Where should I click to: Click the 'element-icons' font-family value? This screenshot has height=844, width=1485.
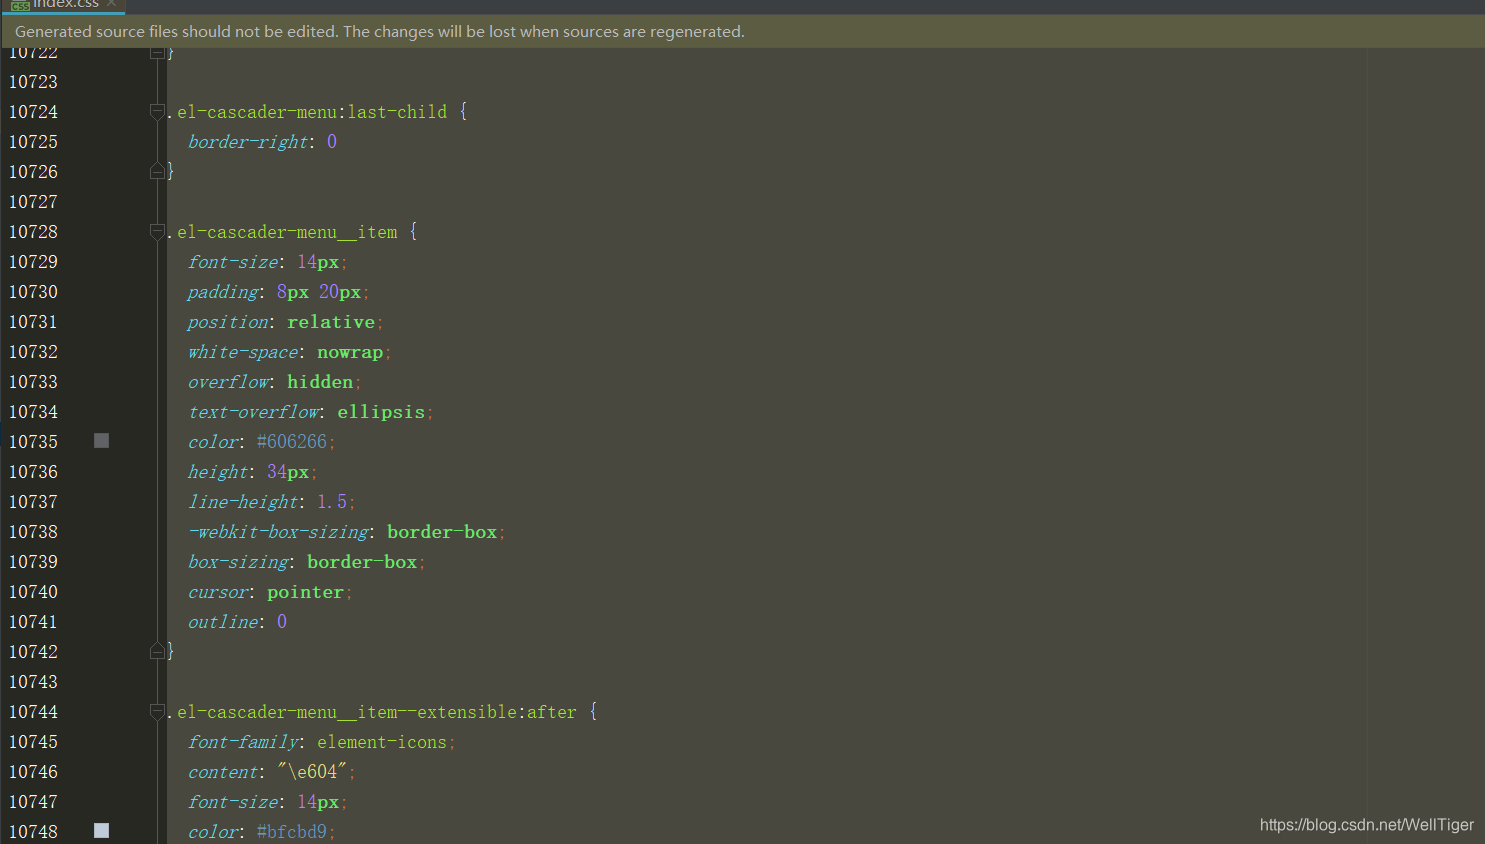pos(382,742)
